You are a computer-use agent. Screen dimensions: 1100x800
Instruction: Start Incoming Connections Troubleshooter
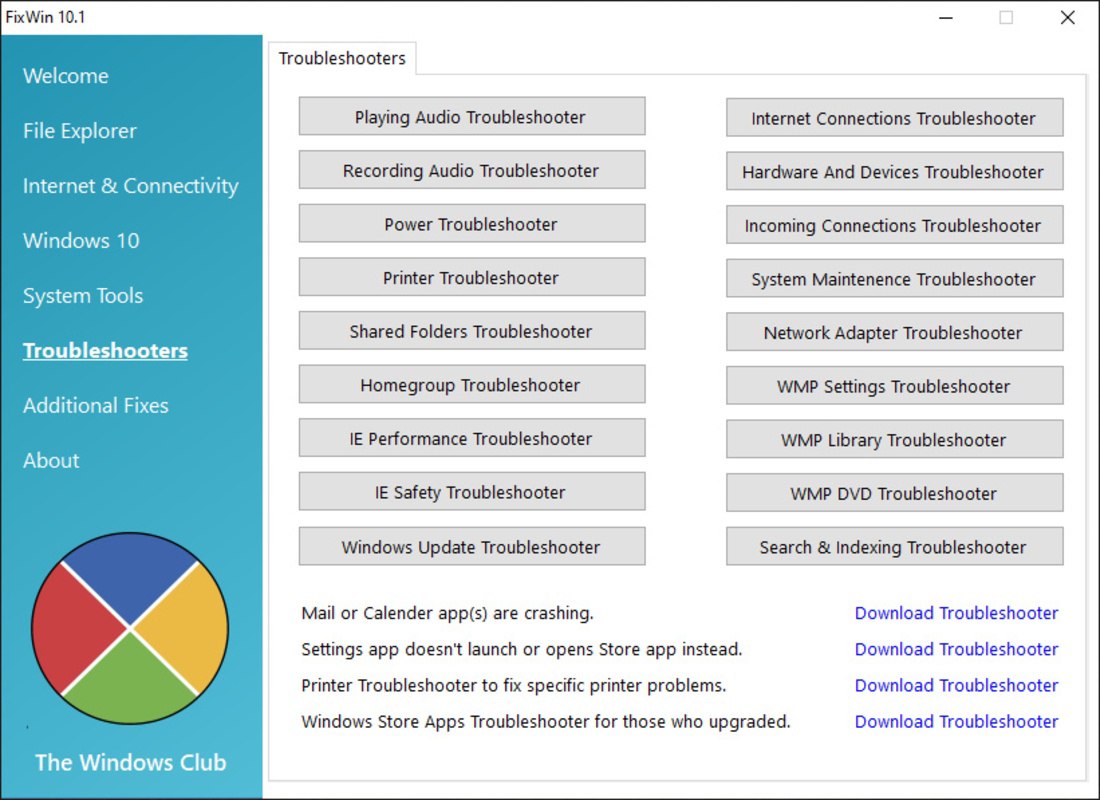[x=894, y=225]
